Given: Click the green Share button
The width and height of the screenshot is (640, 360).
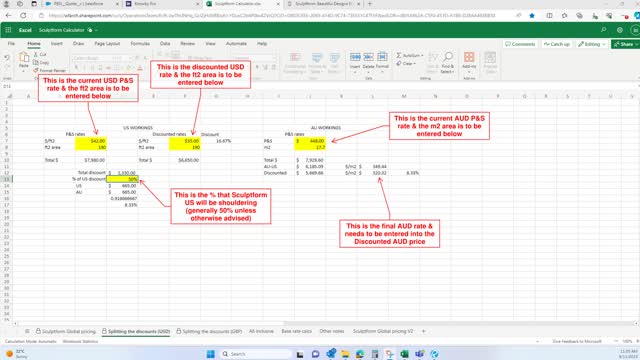Looking at the screenshot, I should [625, 44].
